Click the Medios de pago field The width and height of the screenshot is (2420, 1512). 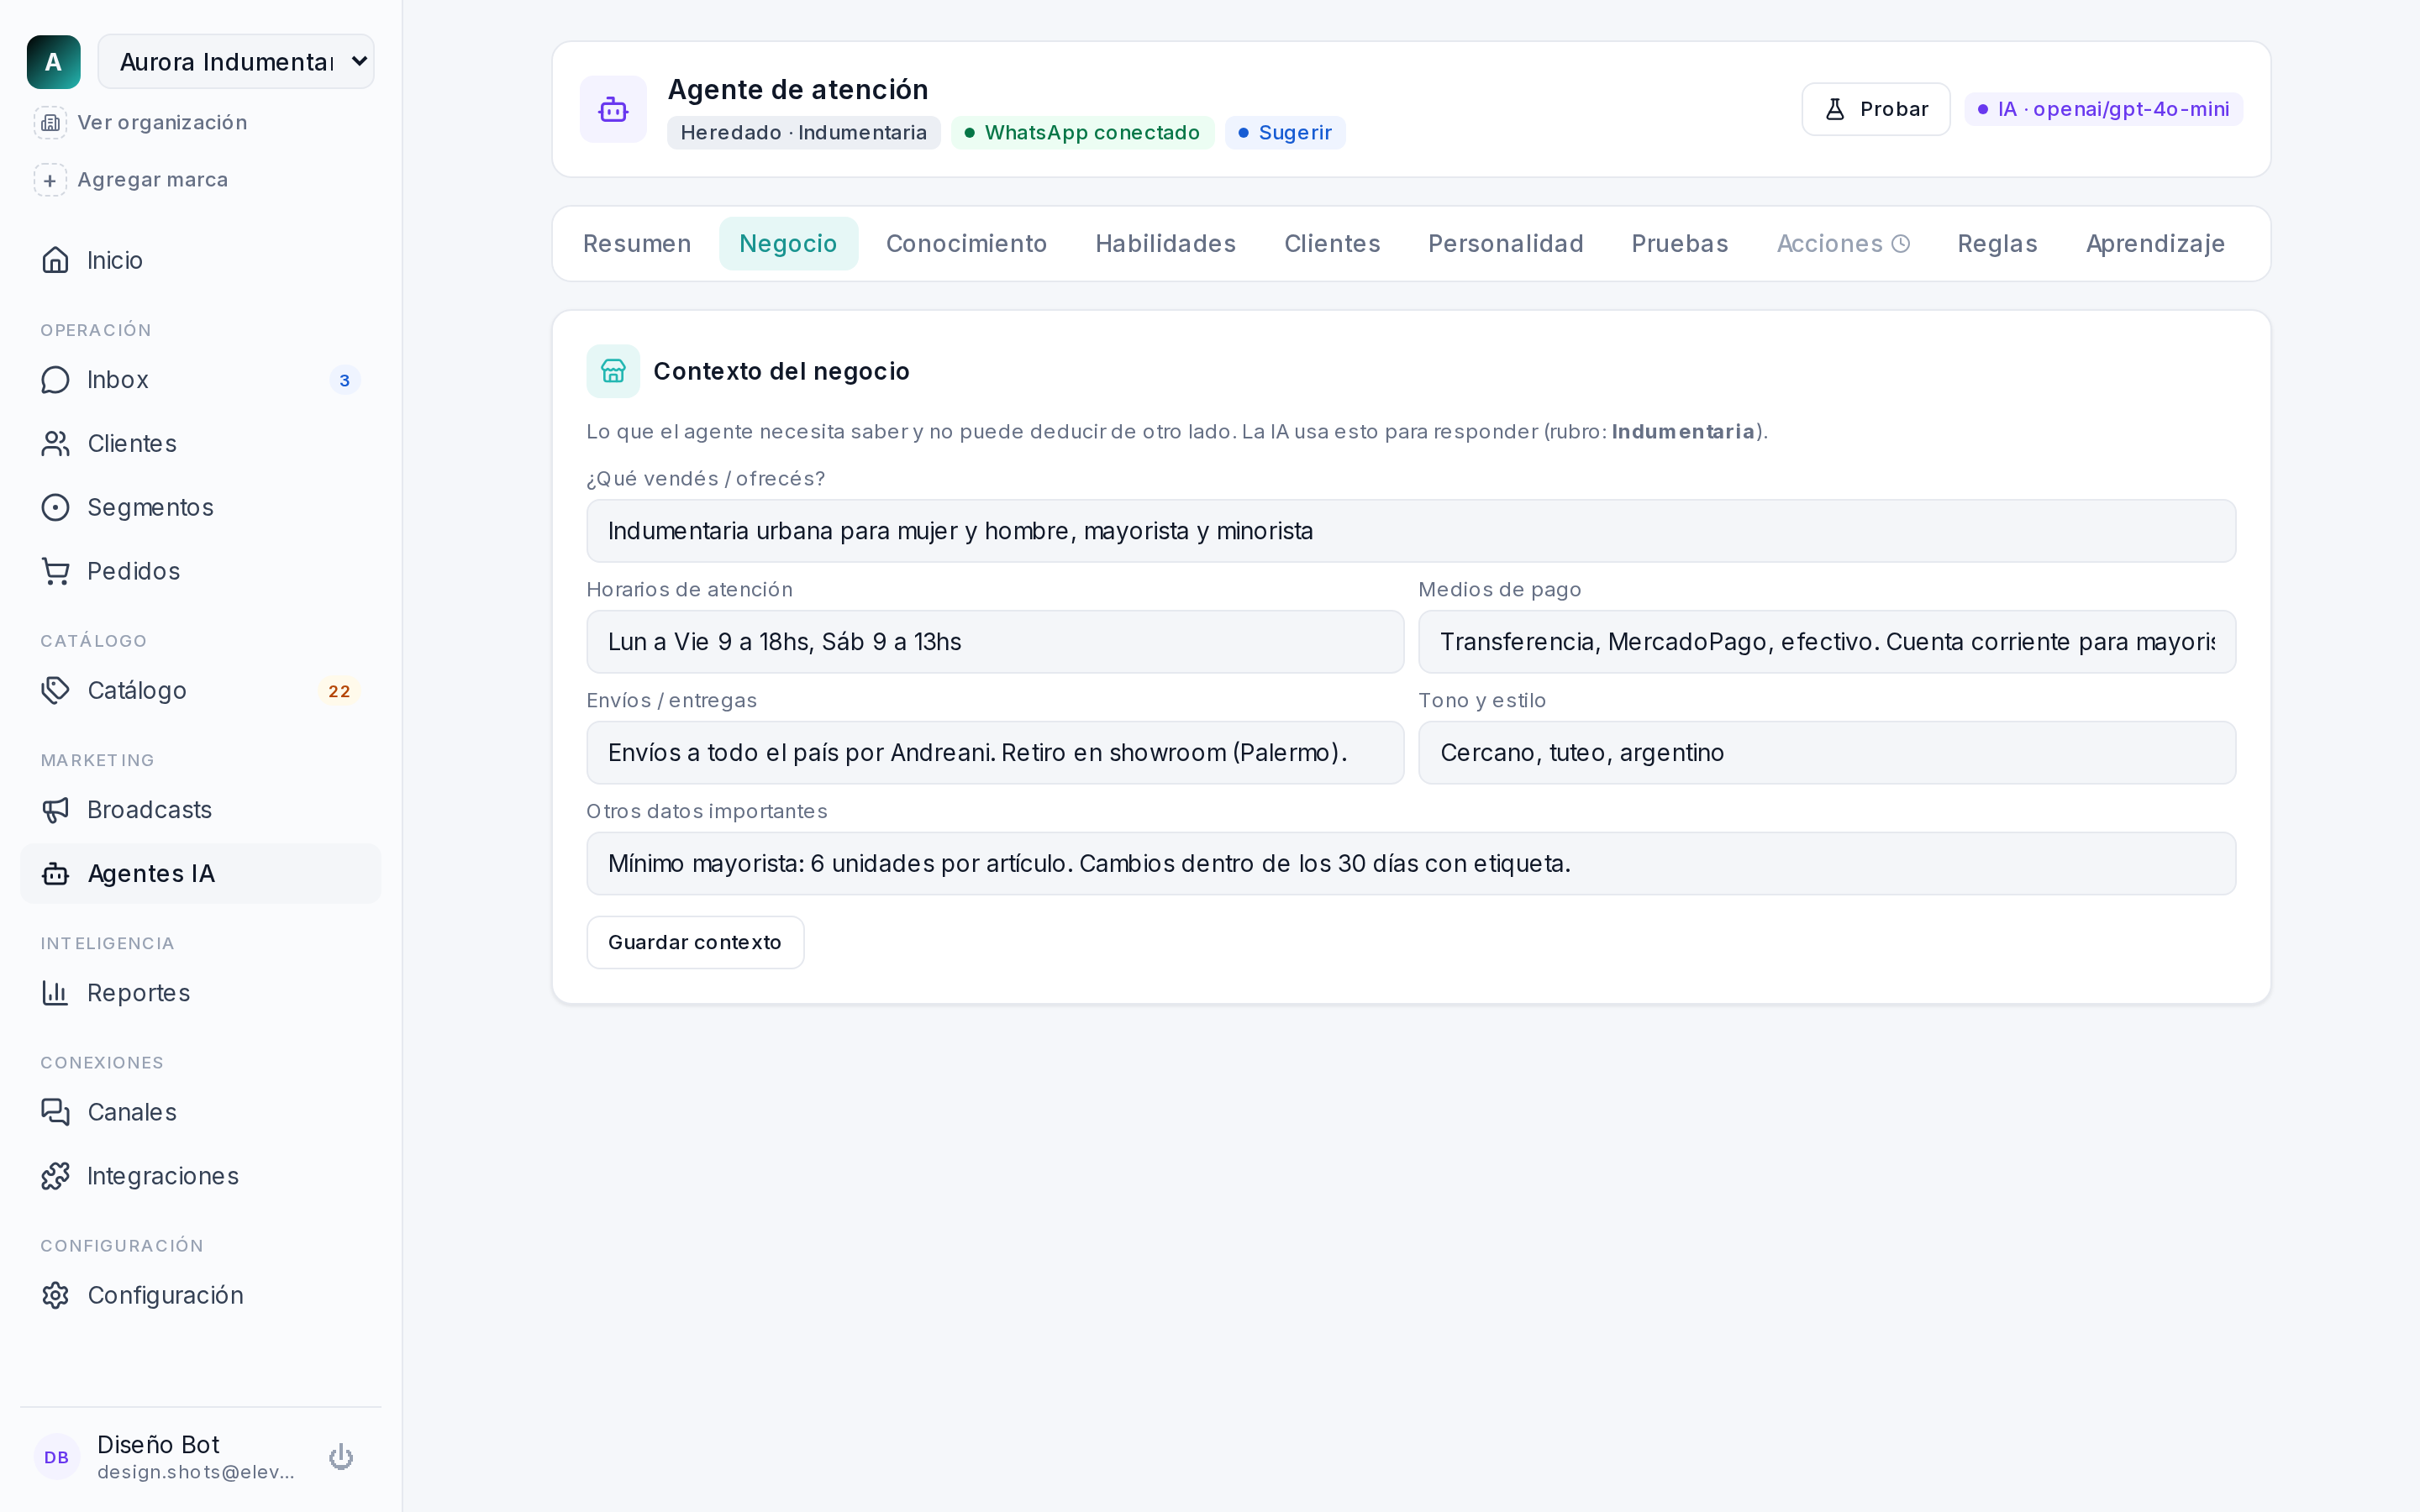(1826, 642)
